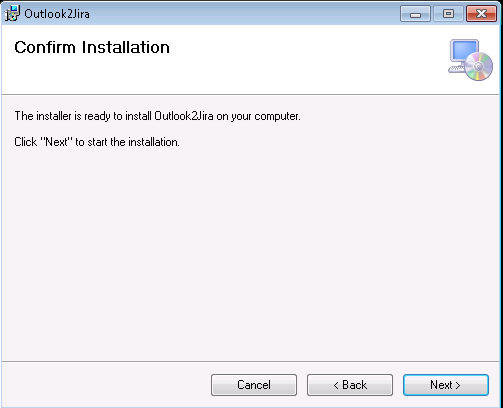This screenshot has width=503, height=408.
Task: Click the Outlook2Jira installer icon in title bar
Action: click(x=12, y=13)
